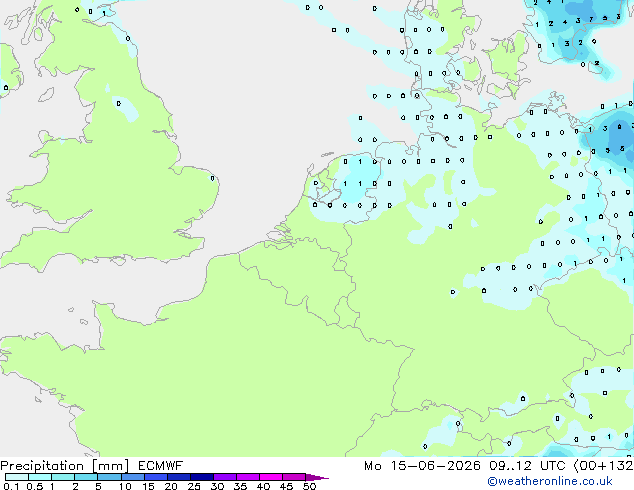Image resolution: width=634 pixels, height=490 pixels.
Task: Click the "09..12 UTC" time text
Action: pos(527,466)
